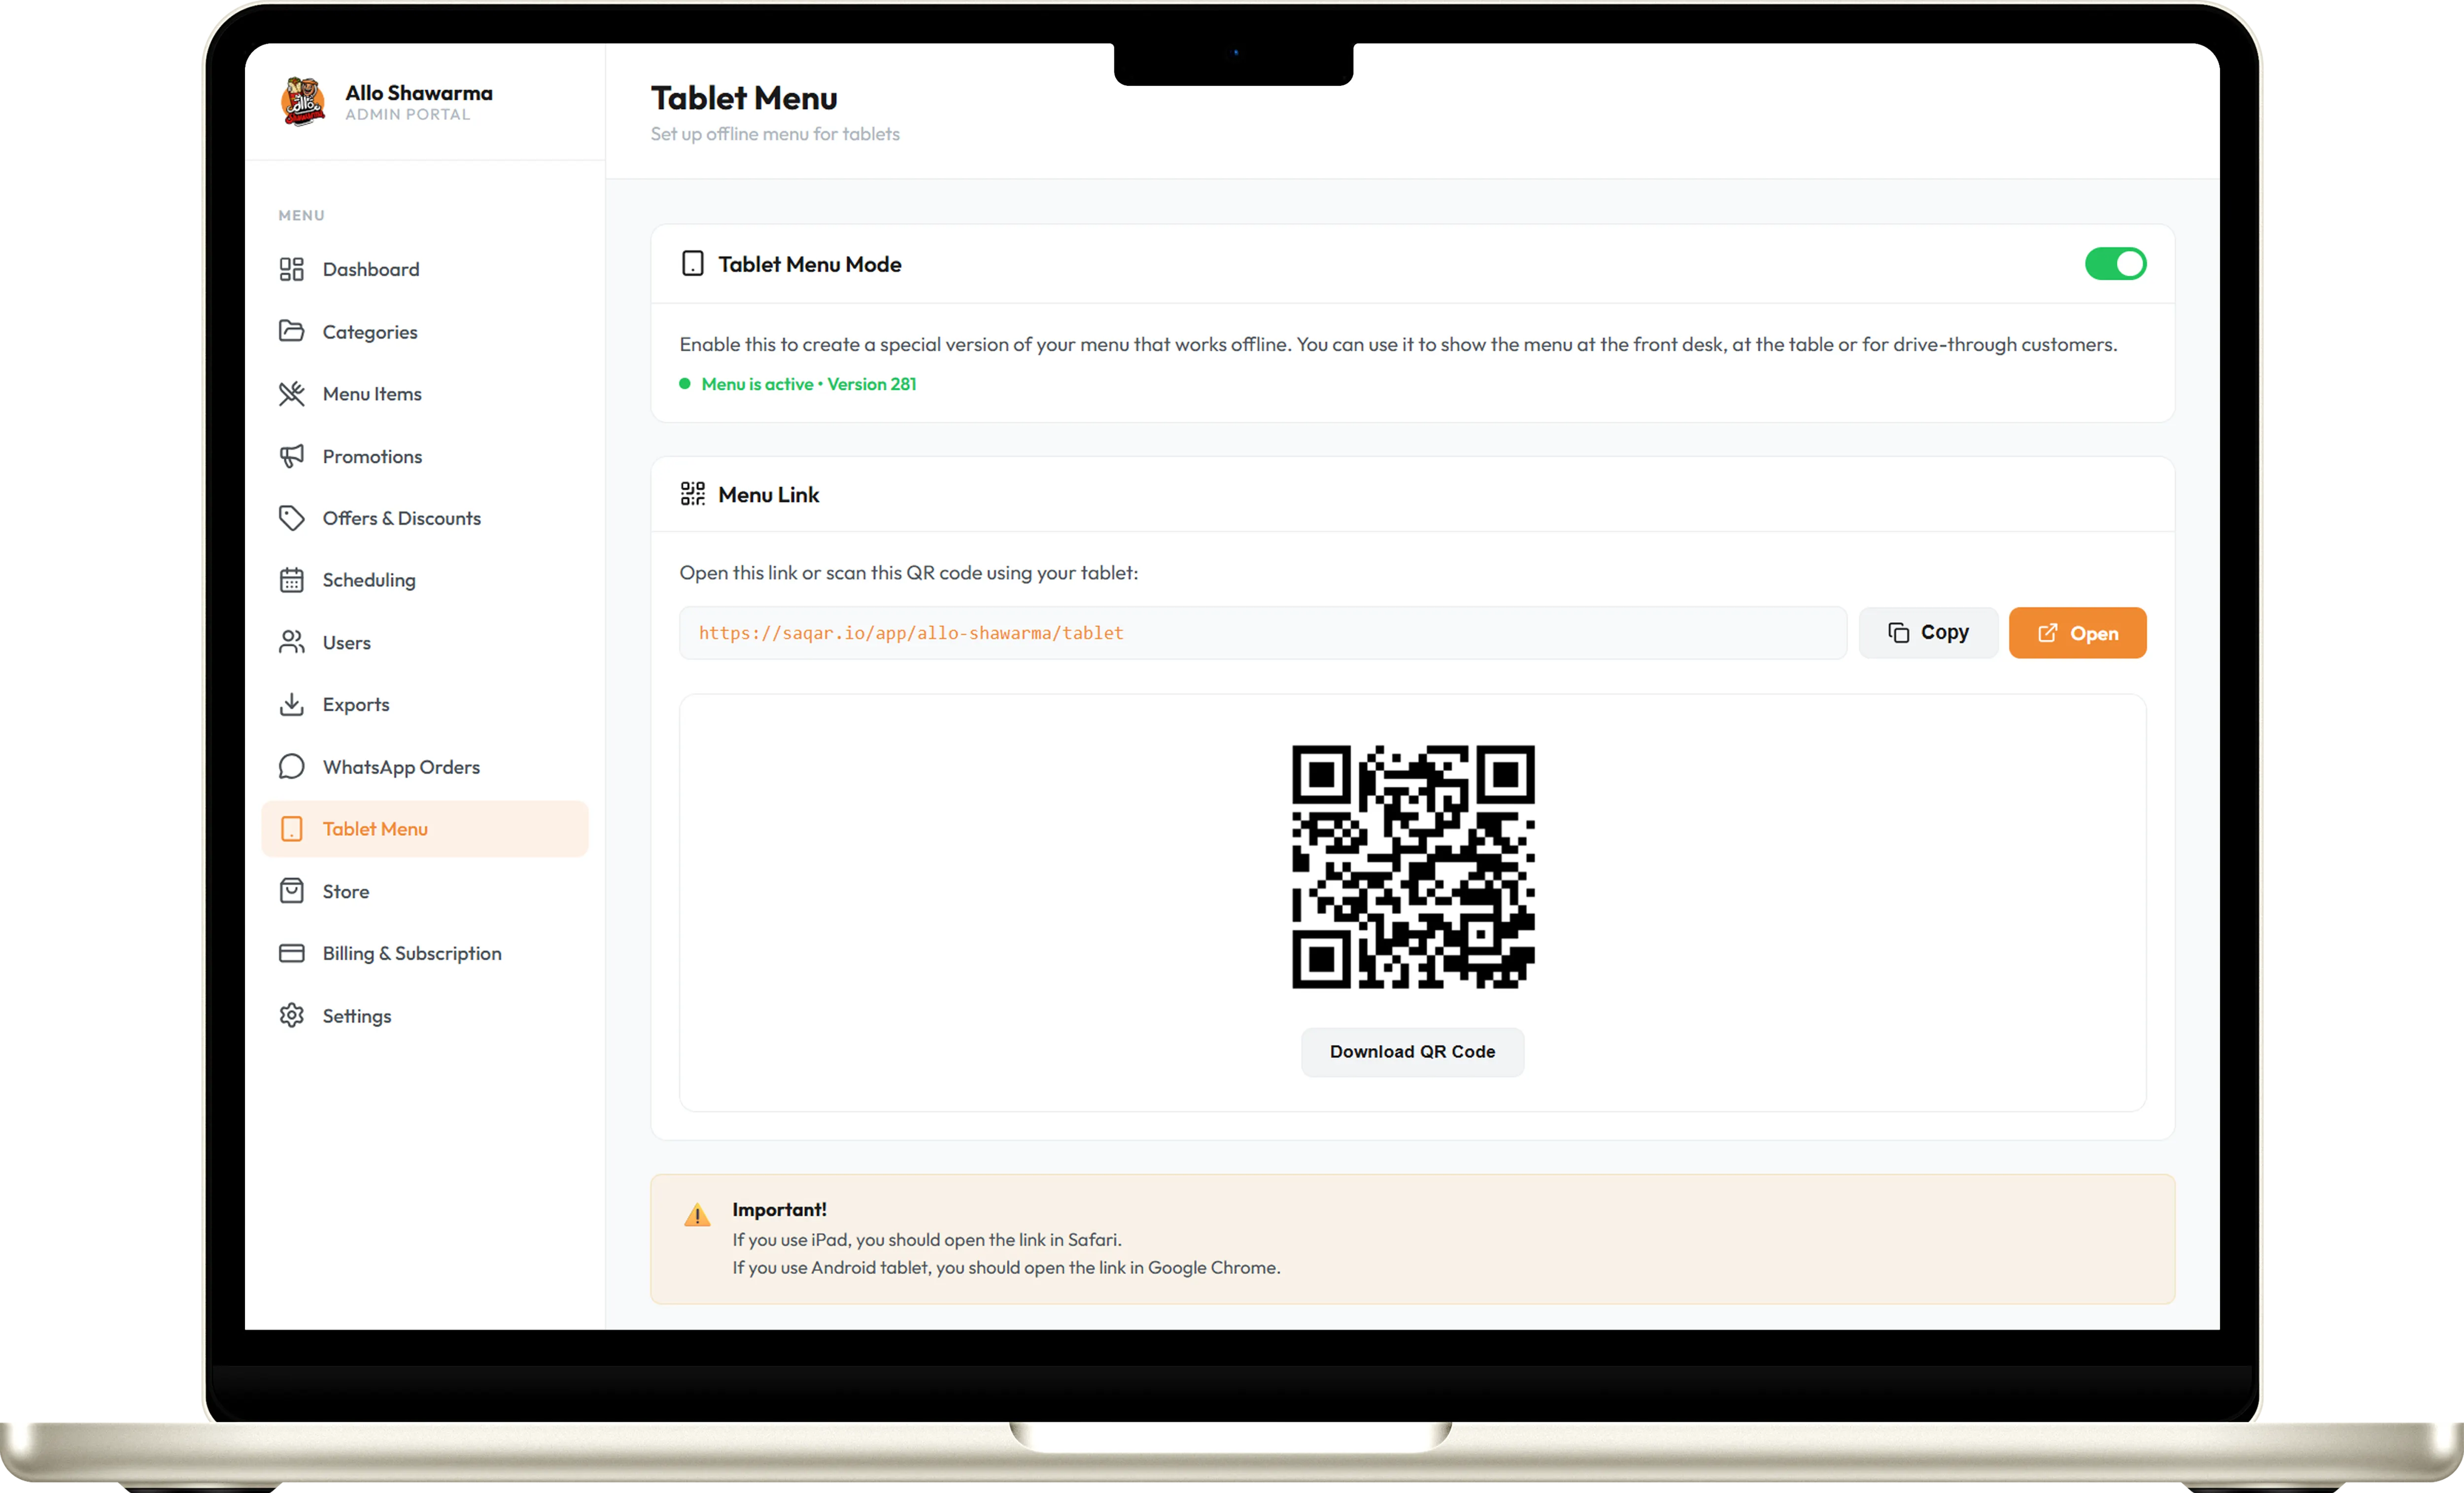Go to Billing & Subscription
The image size is (2464, 1493).
coord(424,953)
